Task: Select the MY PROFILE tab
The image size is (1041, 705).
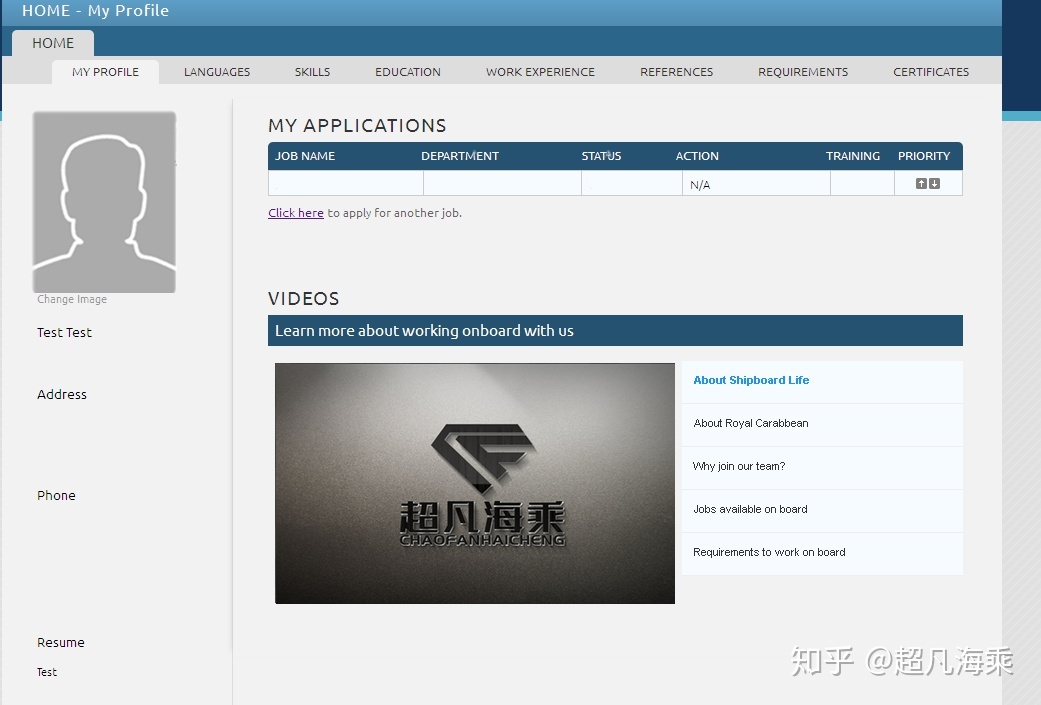Action: coord(106,72)
